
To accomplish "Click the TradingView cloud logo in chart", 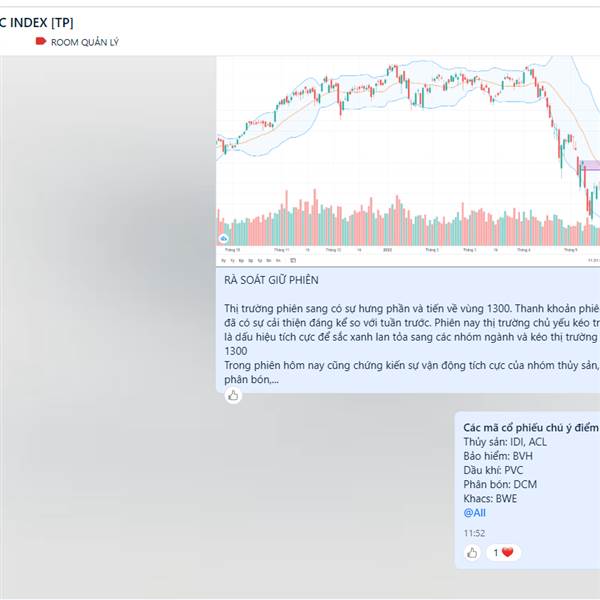I will pos(223,239).
